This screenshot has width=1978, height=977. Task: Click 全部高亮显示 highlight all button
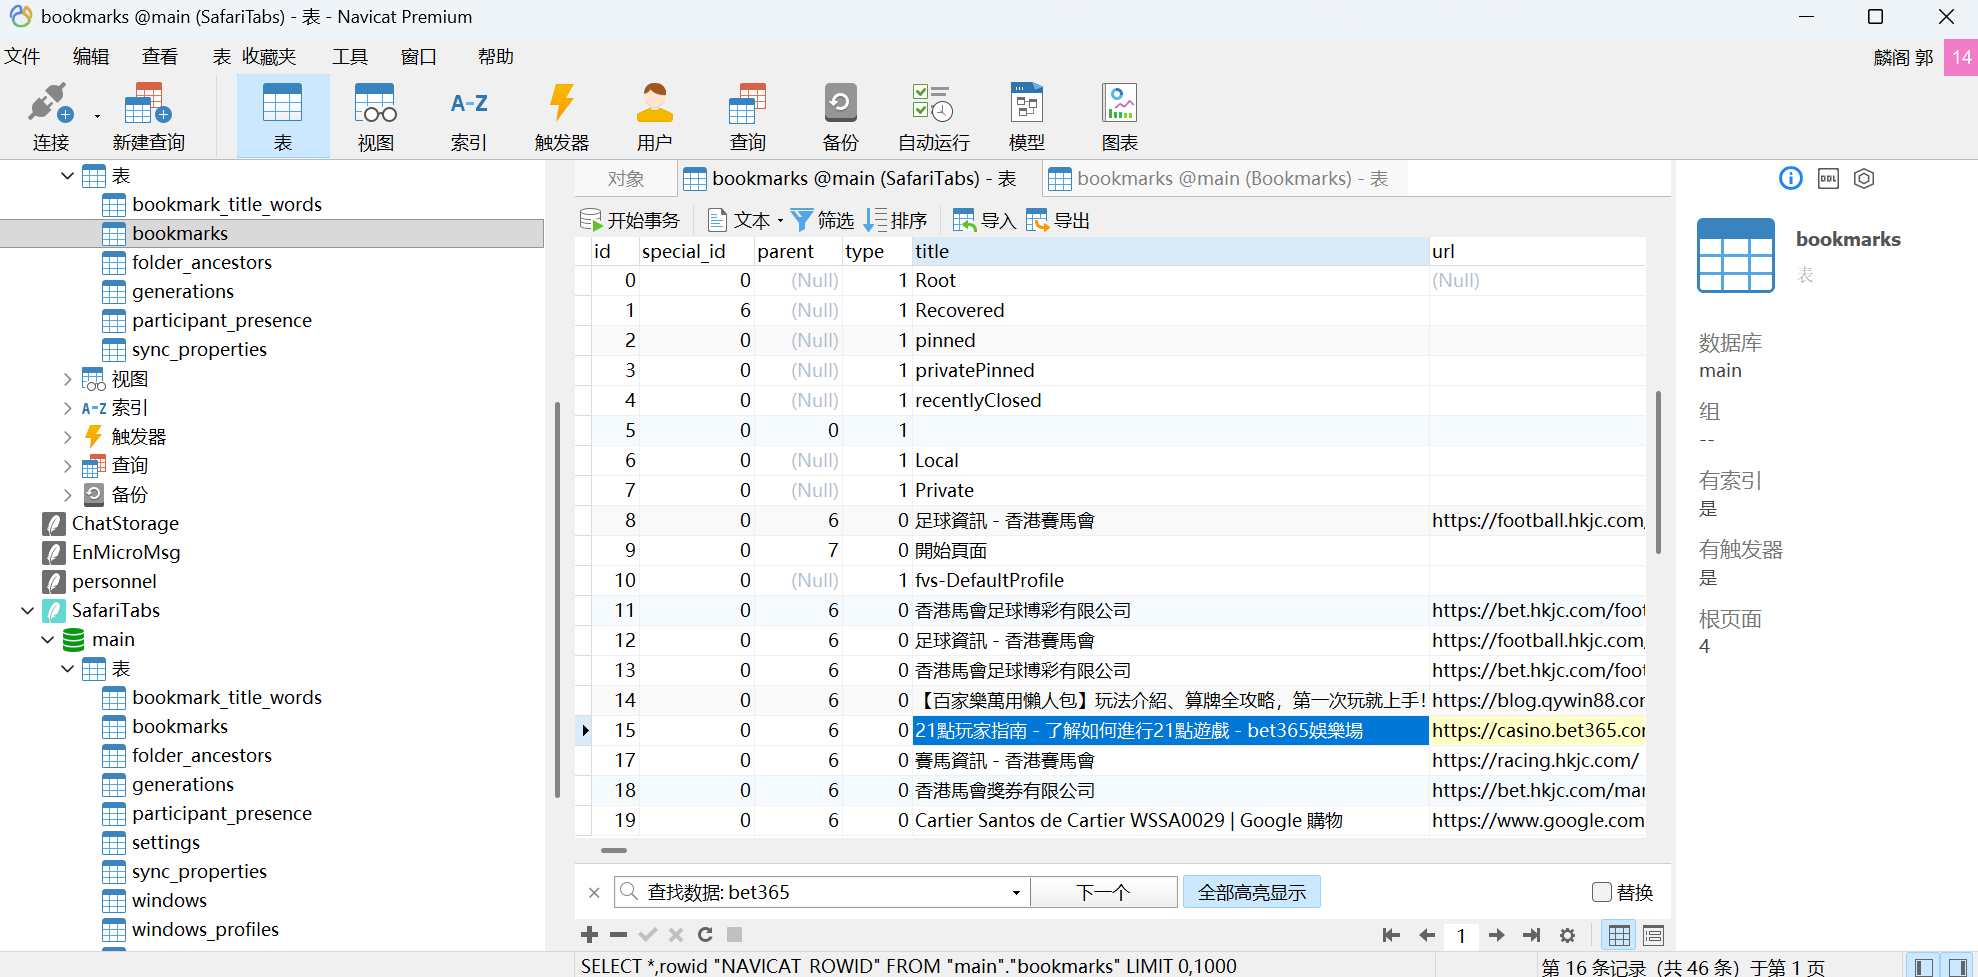click(x=1251, y=893)
